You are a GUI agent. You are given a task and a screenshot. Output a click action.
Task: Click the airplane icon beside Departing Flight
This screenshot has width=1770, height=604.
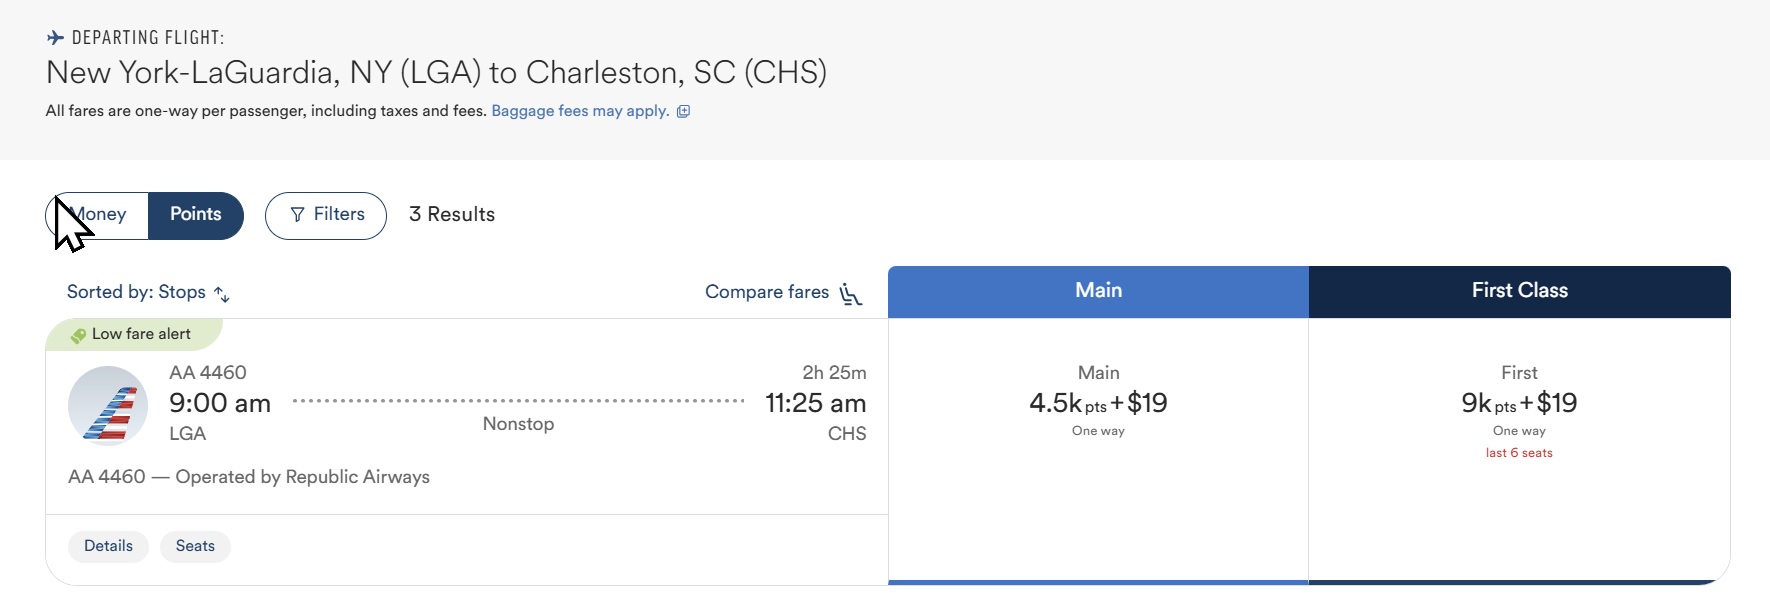coord(56,38)
